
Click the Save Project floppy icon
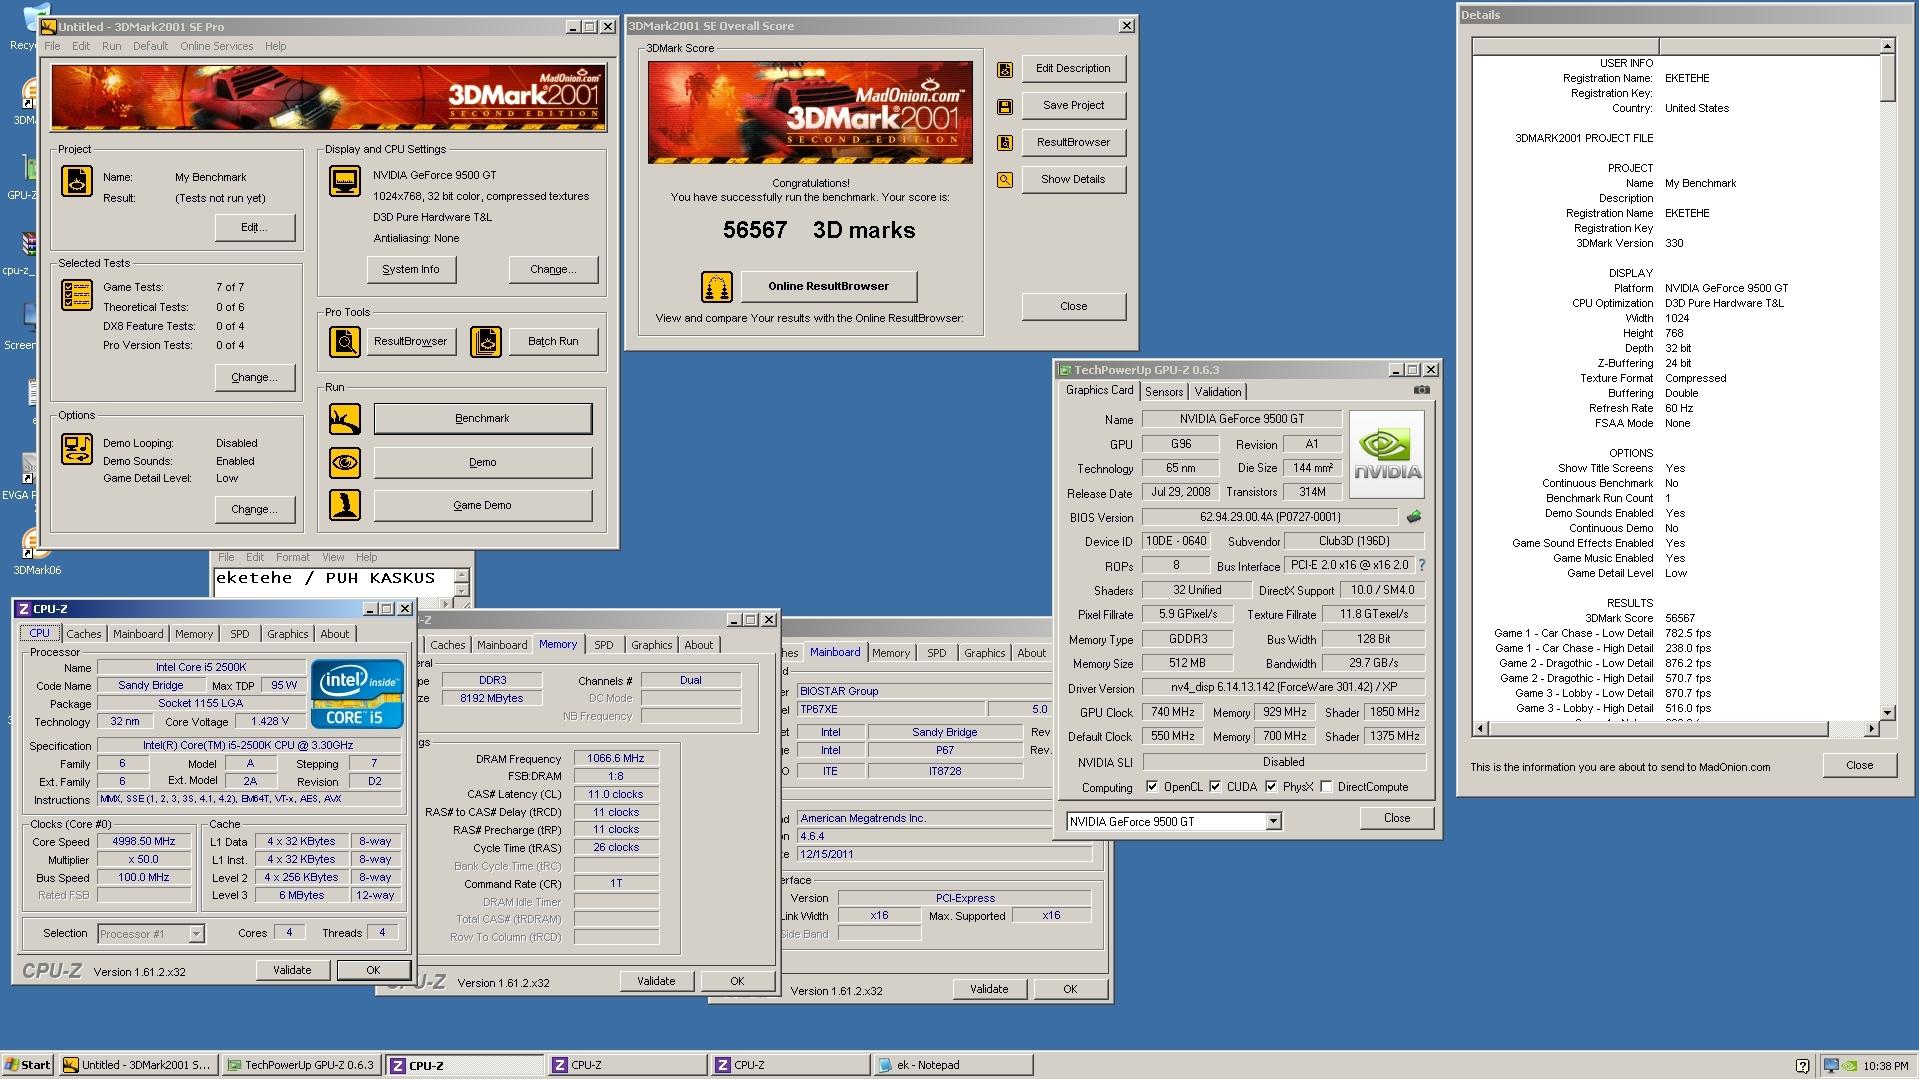(1005, 106)
